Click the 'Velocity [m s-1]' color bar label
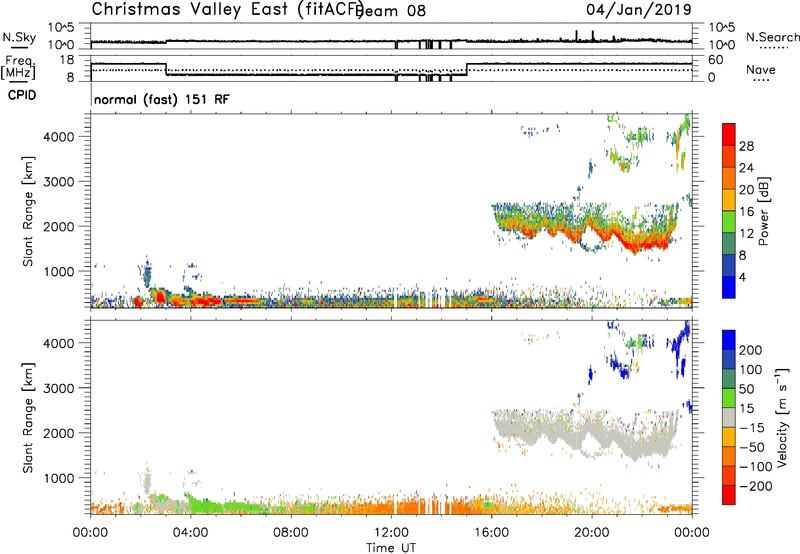 pos(782,418)
